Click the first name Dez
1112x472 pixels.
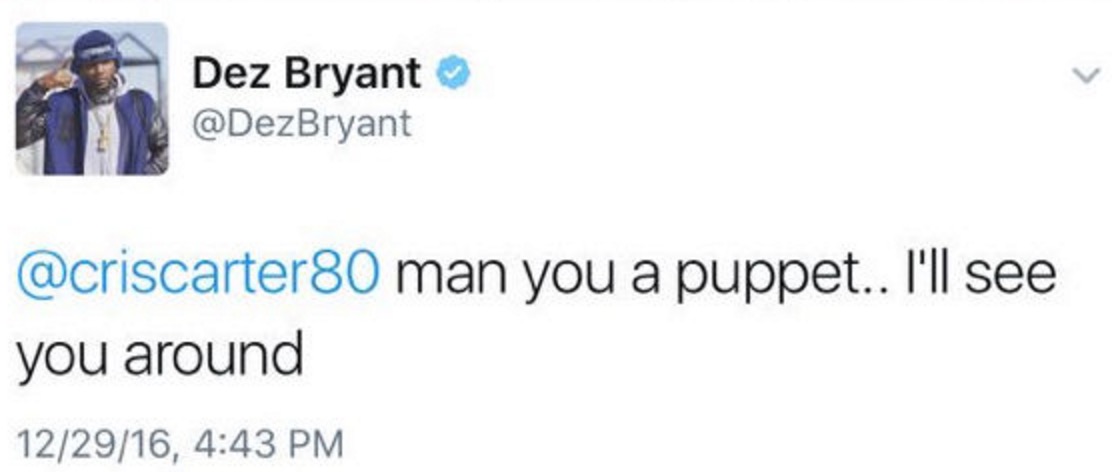(x=226, y=73)
